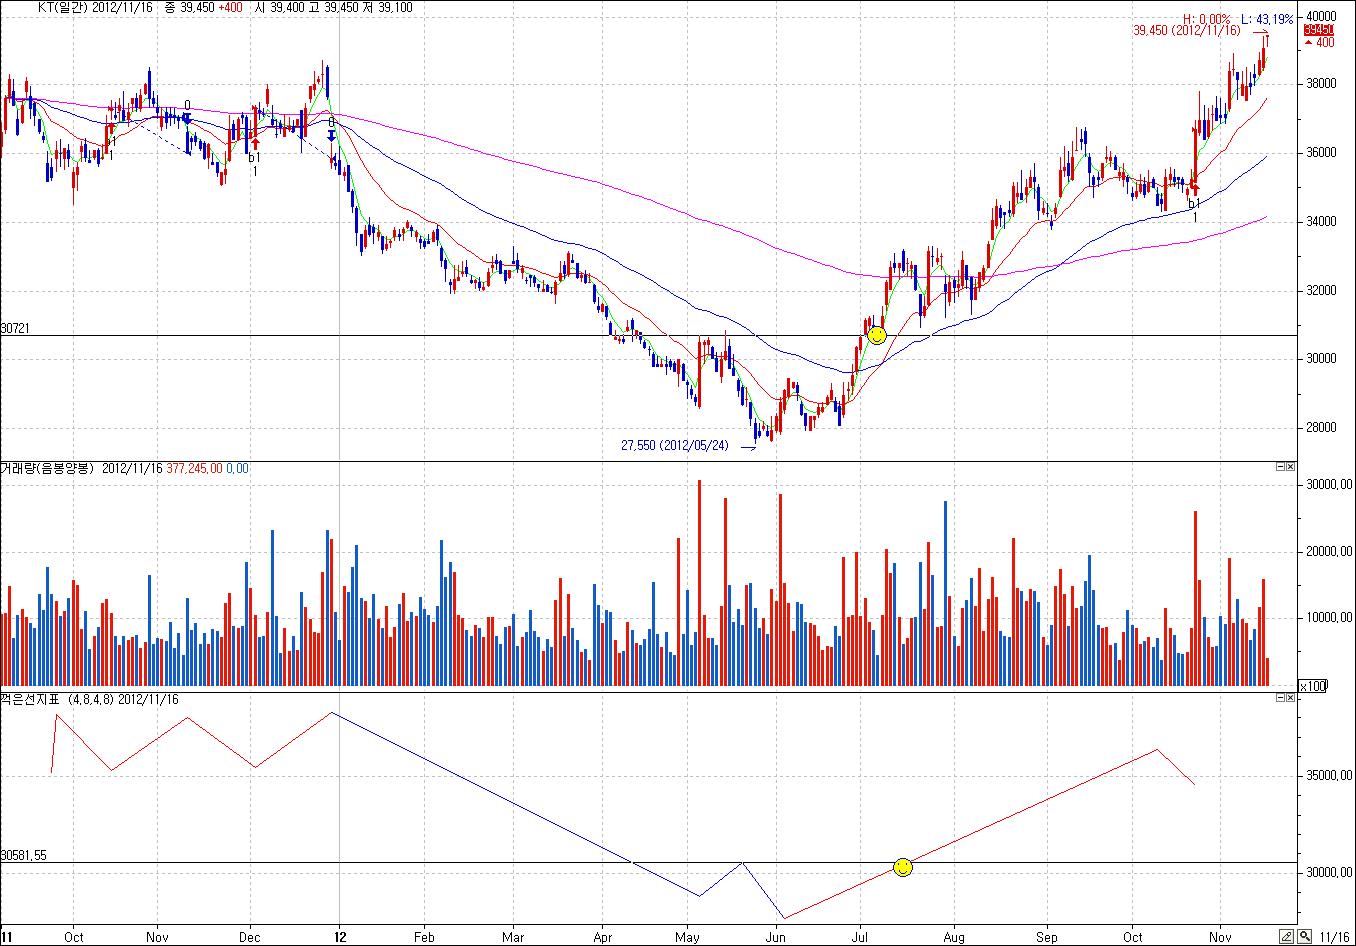
Task: Close the volume chart pane
Action: pos(1290,467)
